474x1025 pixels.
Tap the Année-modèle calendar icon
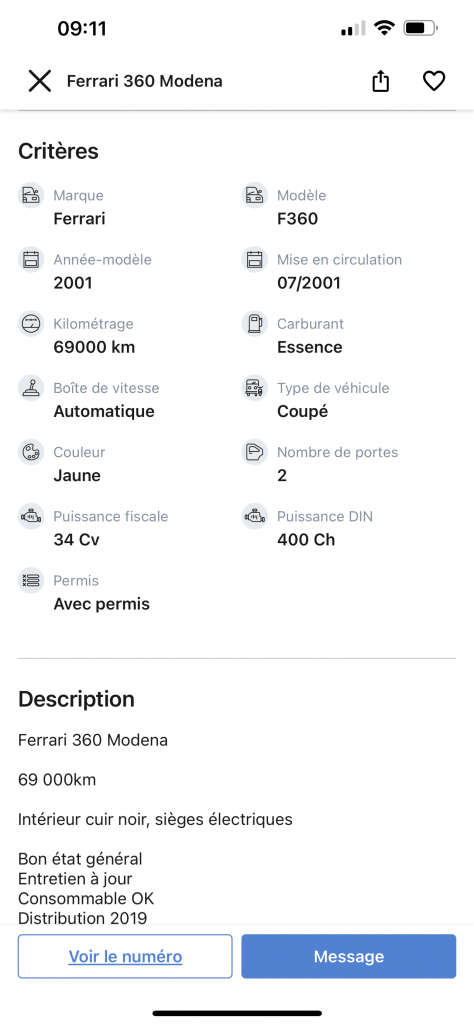pos(31,260)
